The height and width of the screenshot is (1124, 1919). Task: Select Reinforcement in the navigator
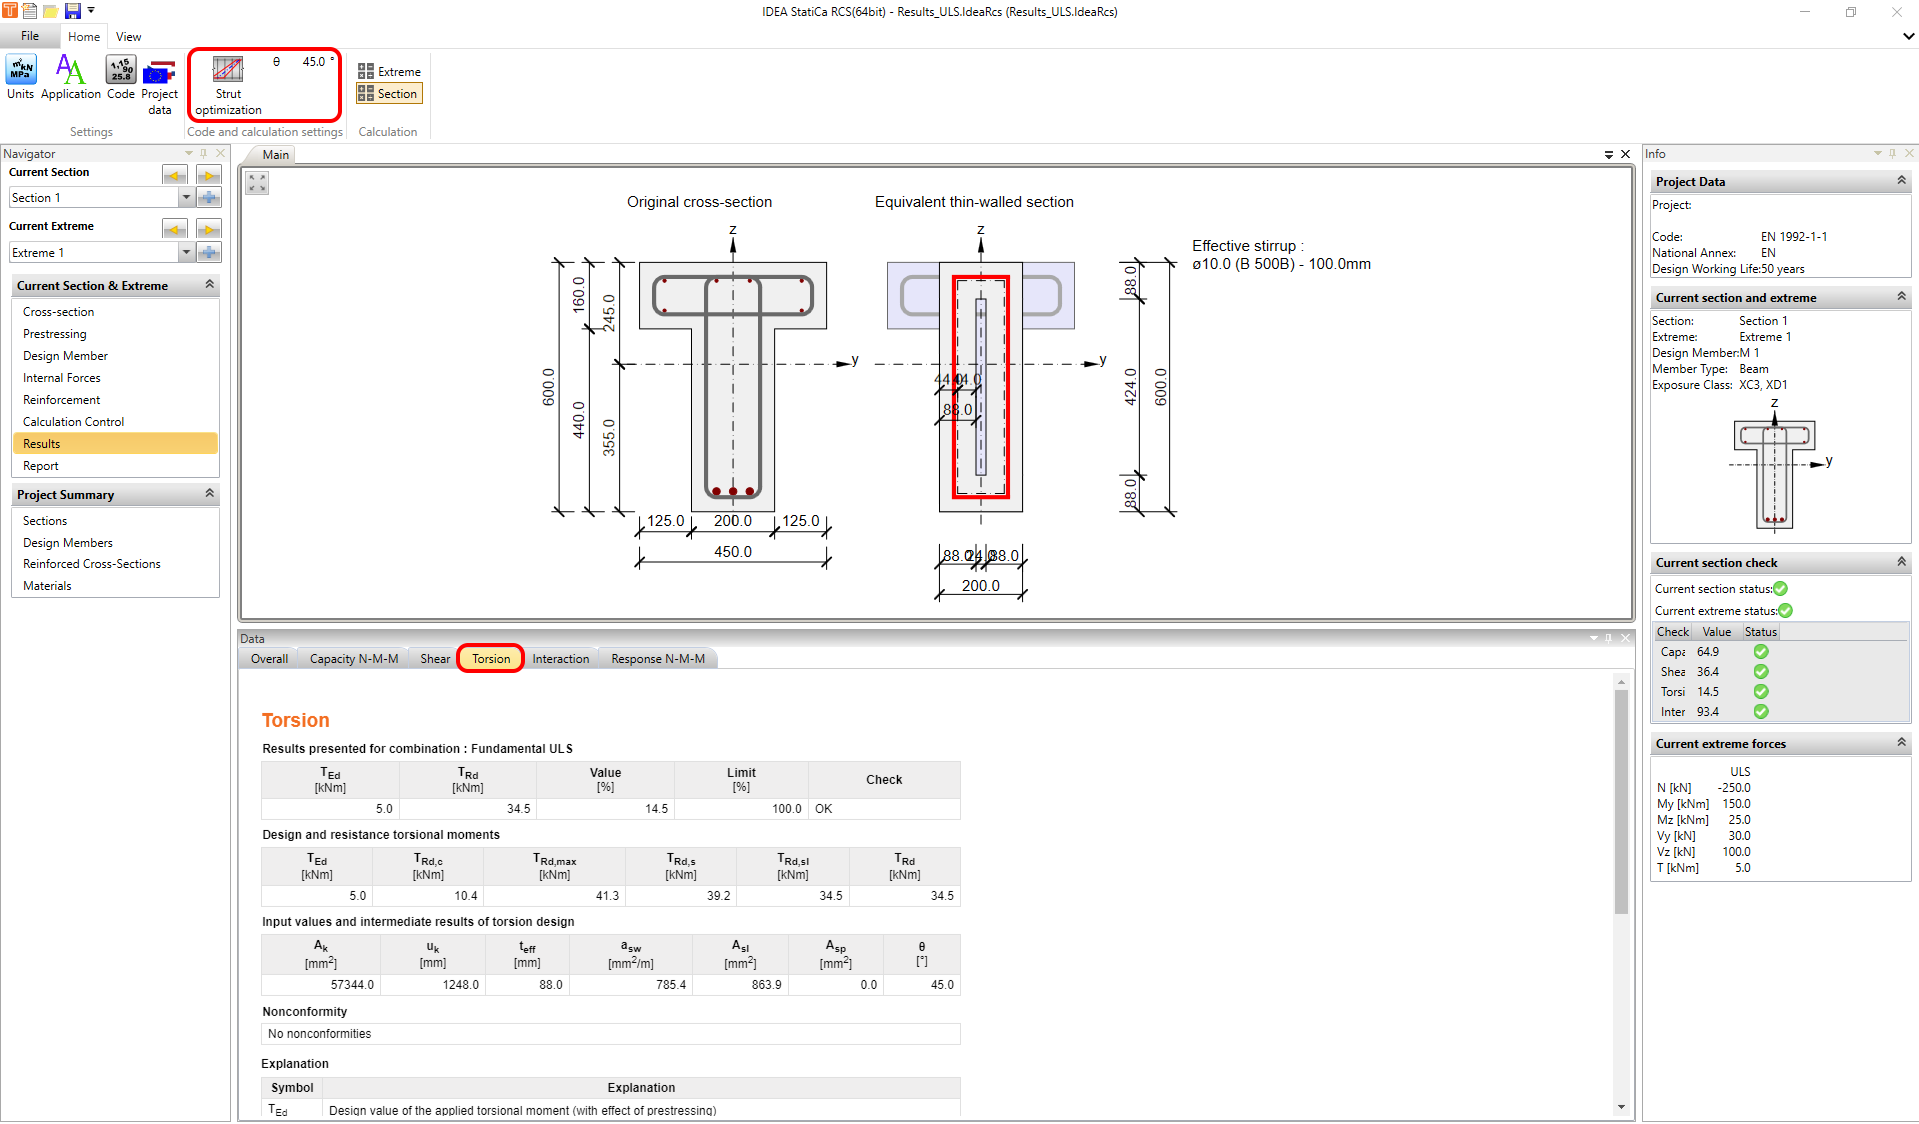(x=62, y=400)
